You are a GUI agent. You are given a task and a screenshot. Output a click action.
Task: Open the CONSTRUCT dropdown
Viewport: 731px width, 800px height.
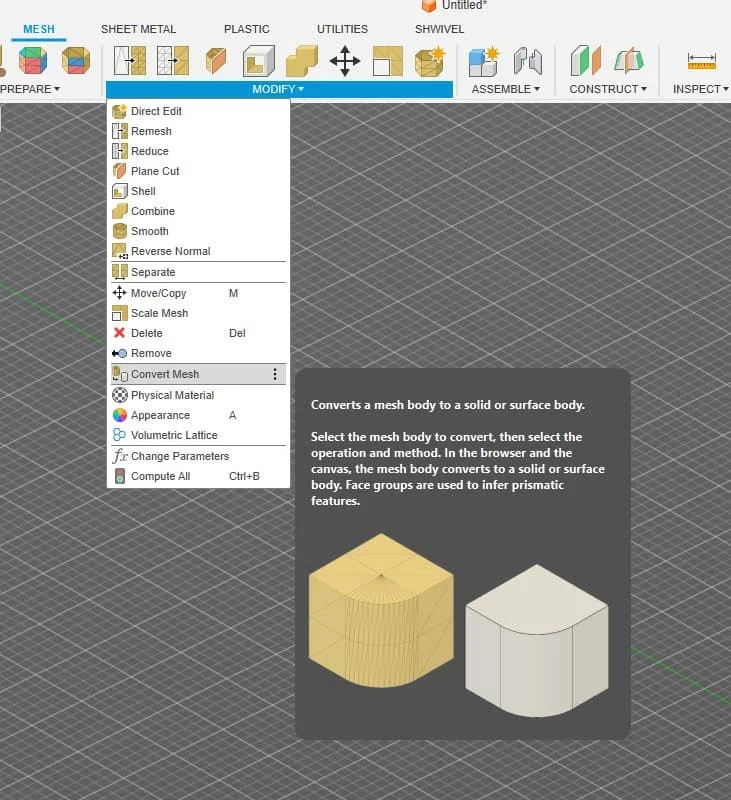pyautogui.click(x=608, y=89)
